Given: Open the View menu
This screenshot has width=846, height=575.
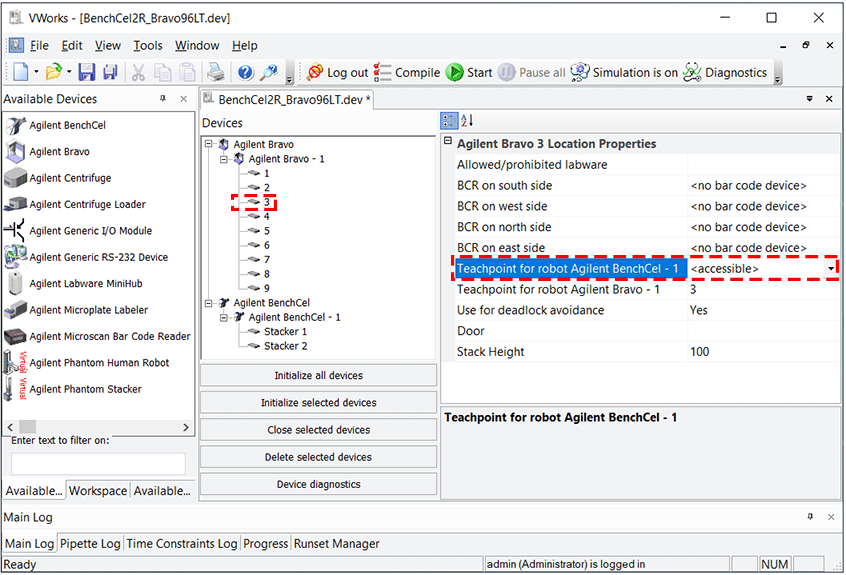Looking at the screenshot, I should [x=108, y=46].
